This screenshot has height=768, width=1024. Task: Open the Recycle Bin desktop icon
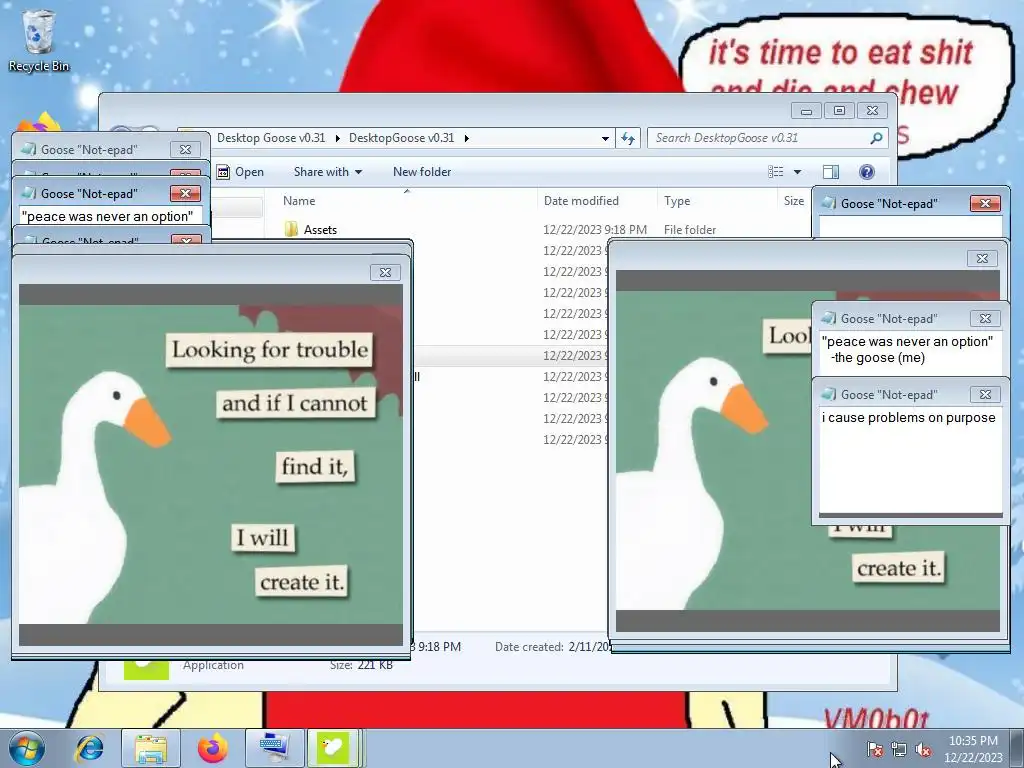tap(39, 40)
